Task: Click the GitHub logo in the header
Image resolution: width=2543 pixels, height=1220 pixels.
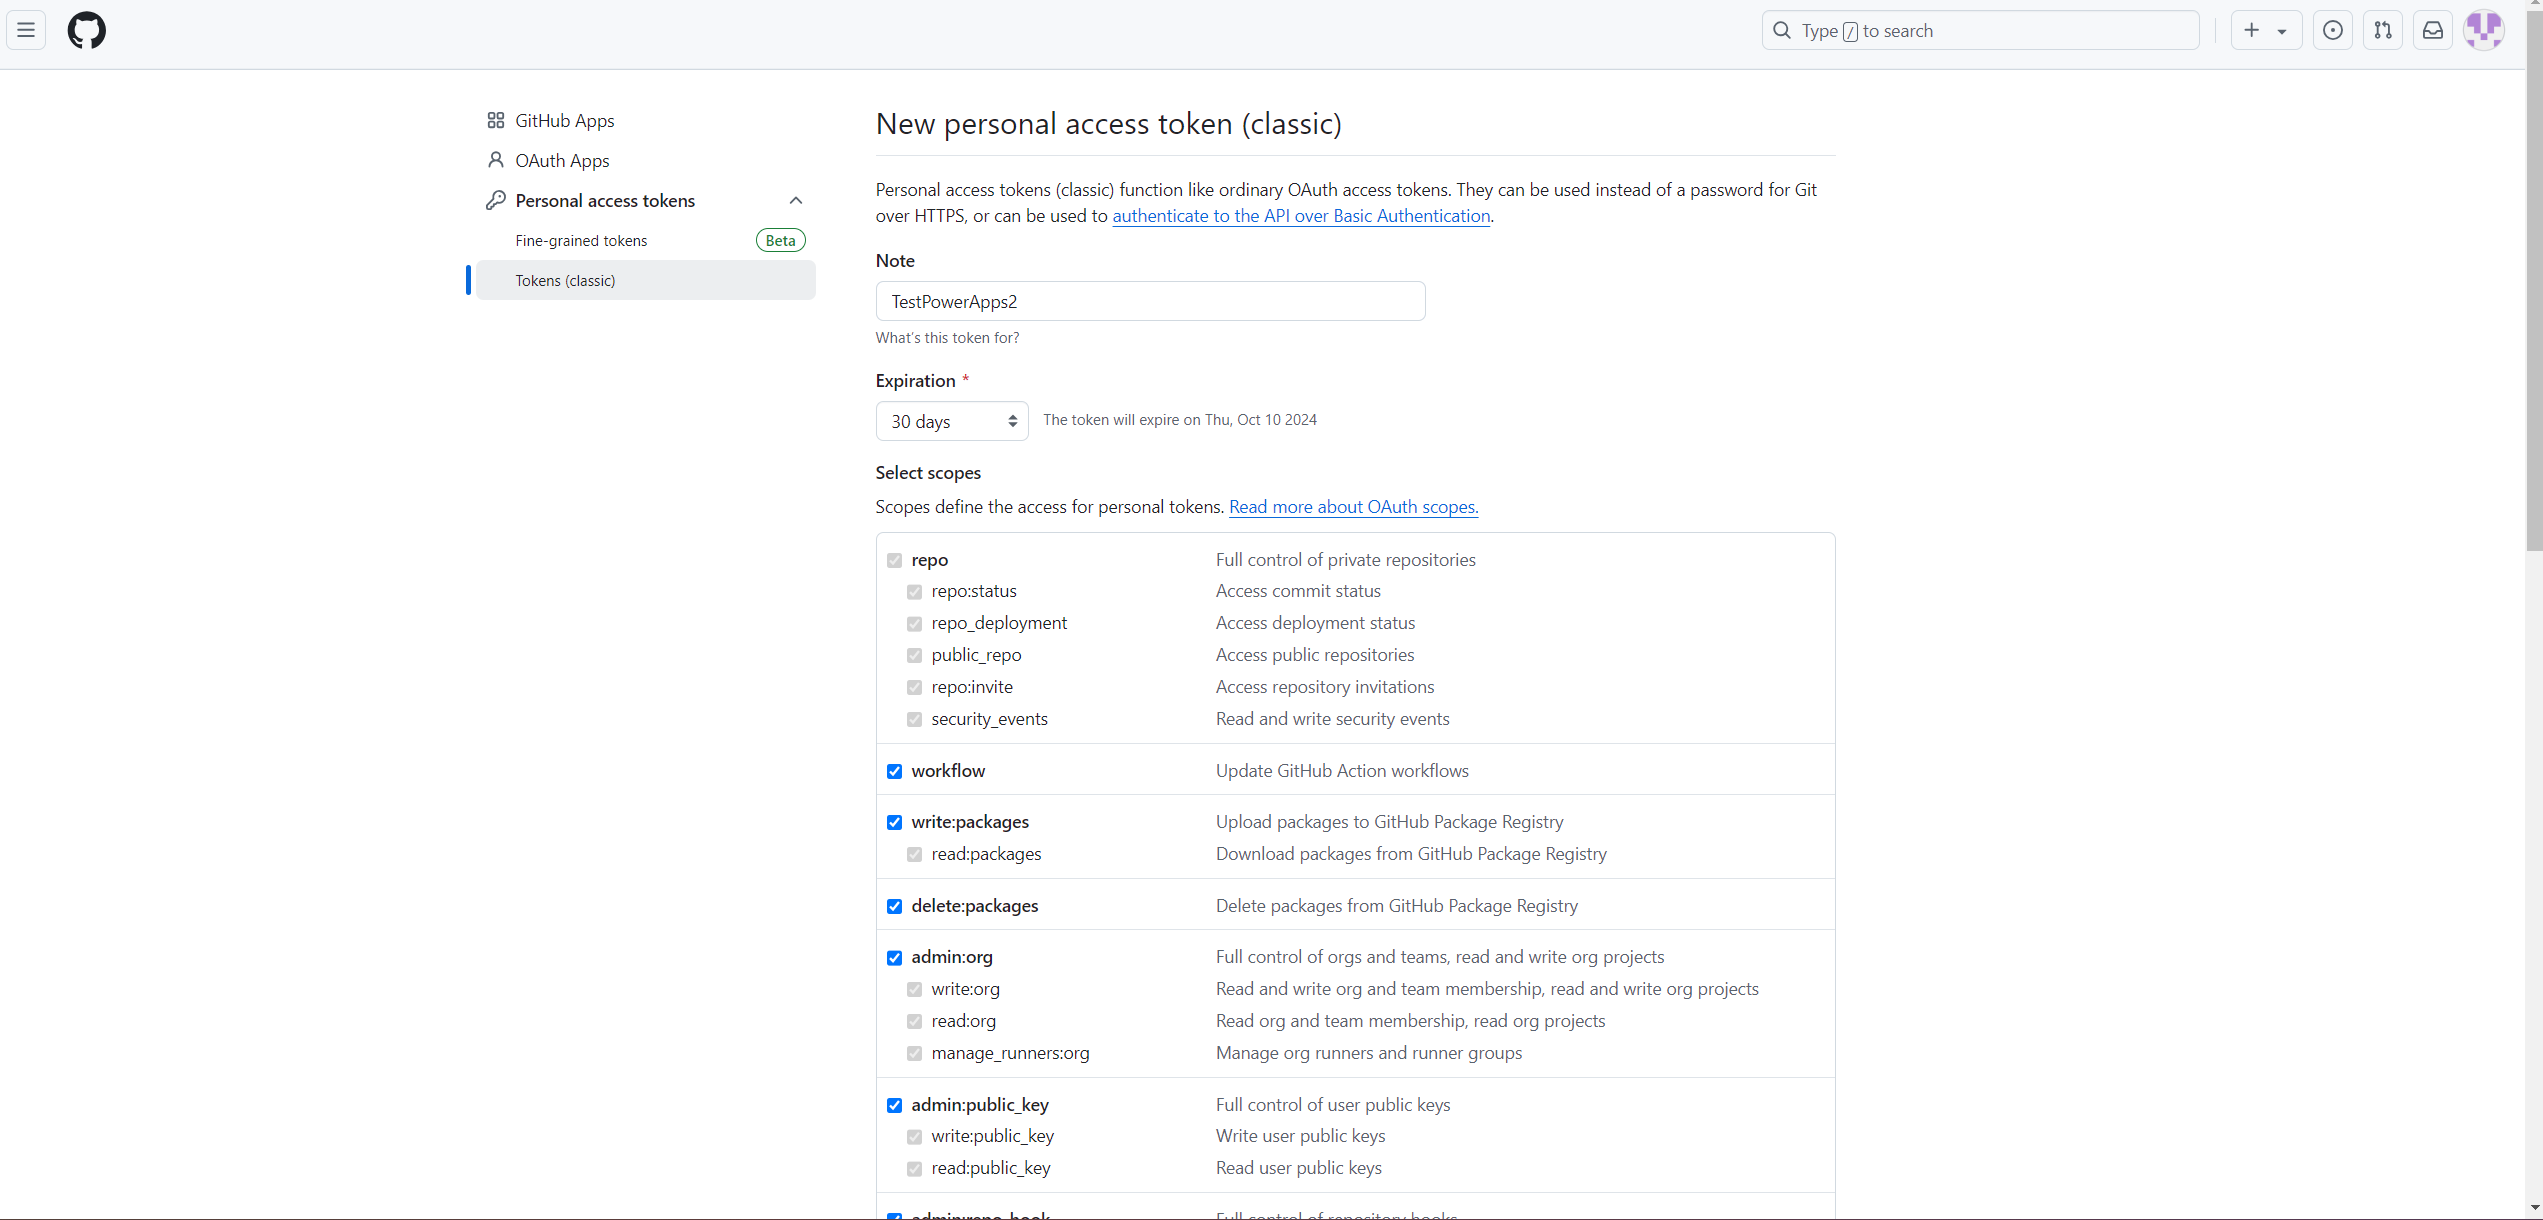Action: point(87,30)
